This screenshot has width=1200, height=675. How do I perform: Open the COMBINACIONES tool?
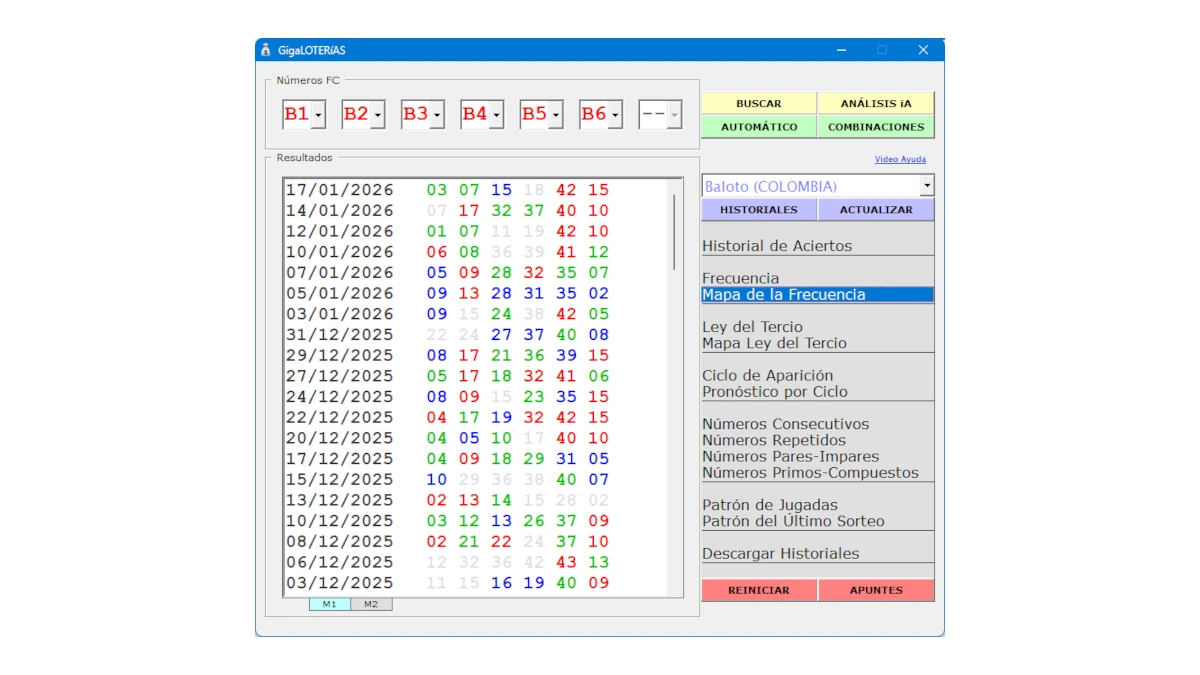click(x=876, y=127)
